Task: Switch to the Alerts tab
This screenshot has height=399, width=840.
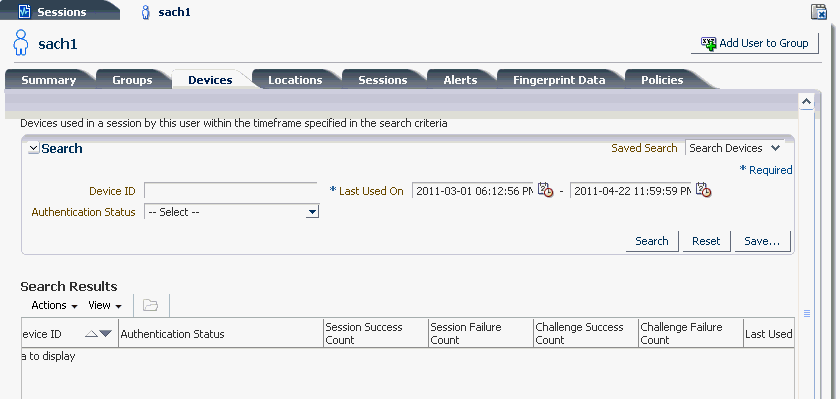Action: pyautogui.click(x=460, y=80)
